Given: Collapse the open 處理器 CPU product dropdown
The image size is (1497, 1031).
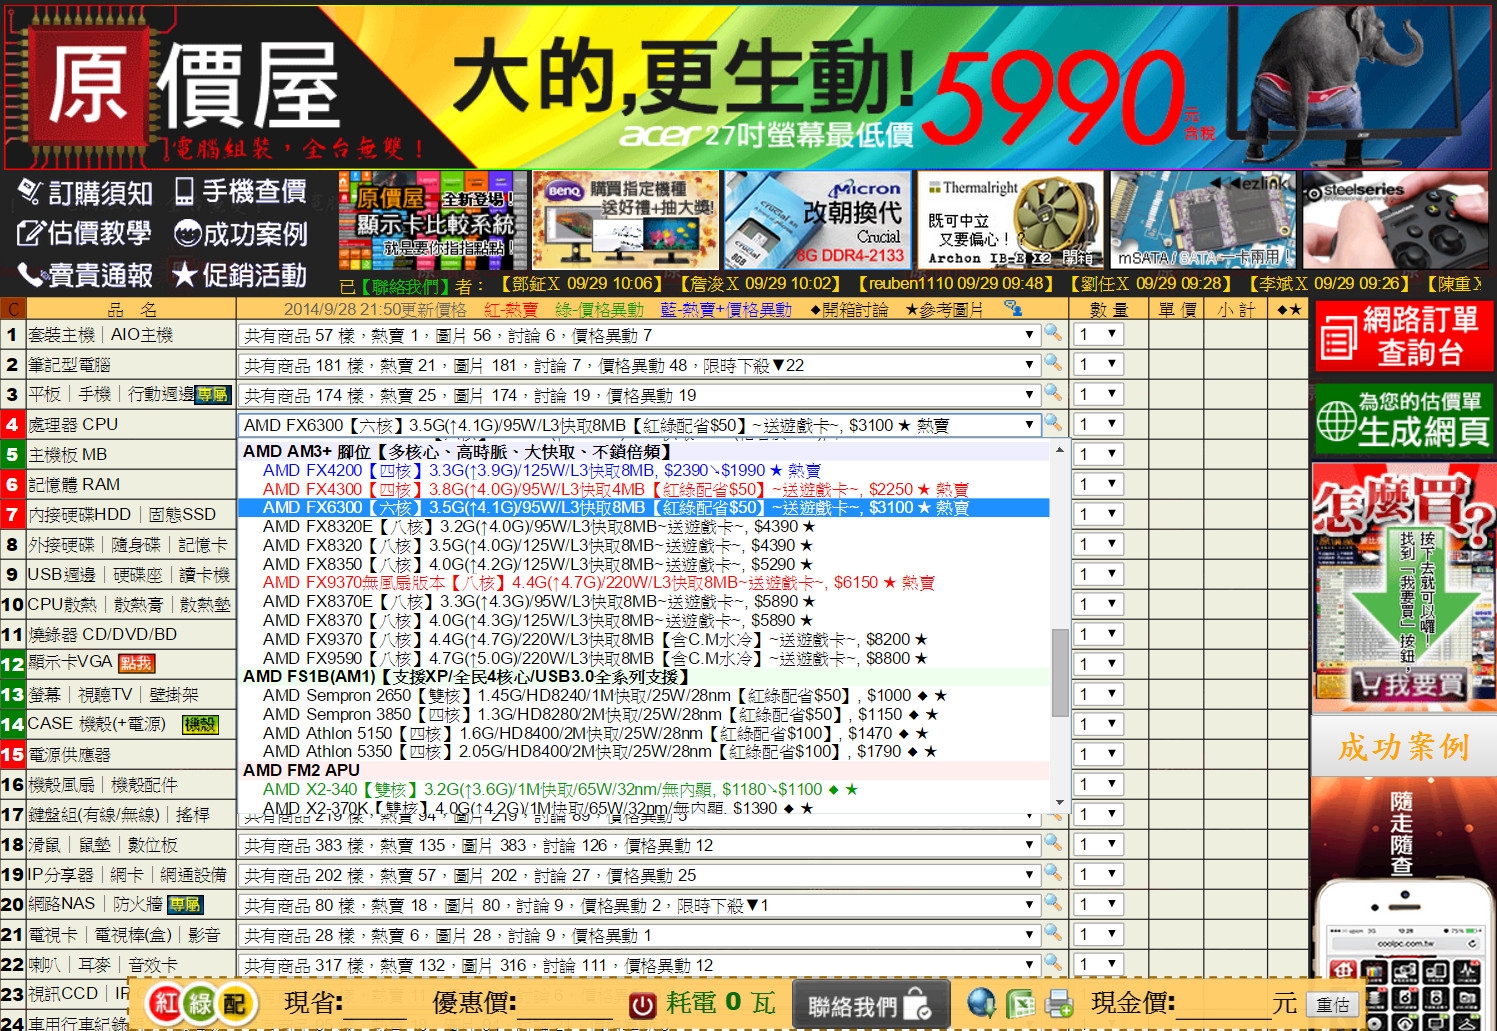Looking at the screenshot, I should click(639, 425).
